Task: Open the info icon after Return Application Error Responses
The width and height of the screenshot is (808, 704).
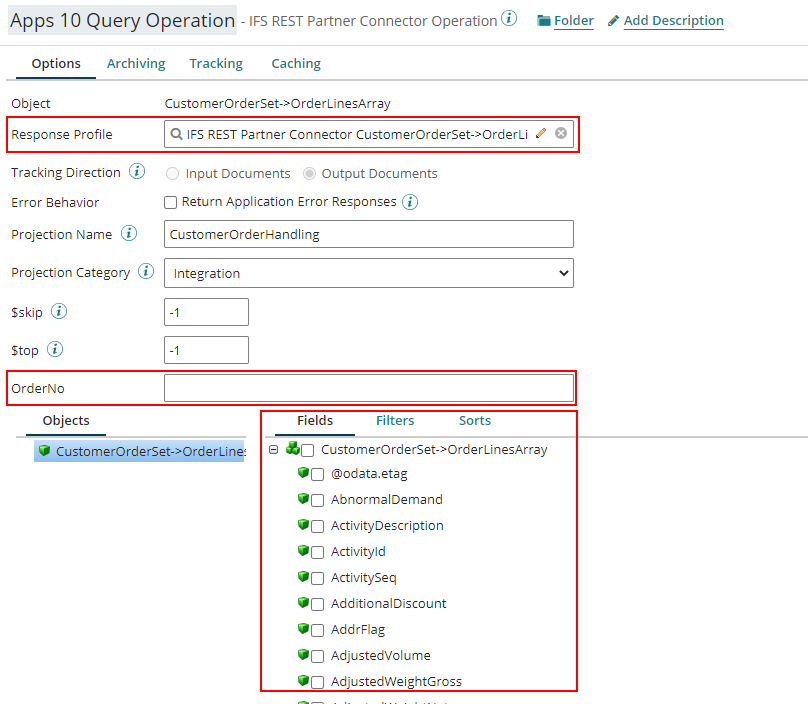Action: [x=409, y=203]
